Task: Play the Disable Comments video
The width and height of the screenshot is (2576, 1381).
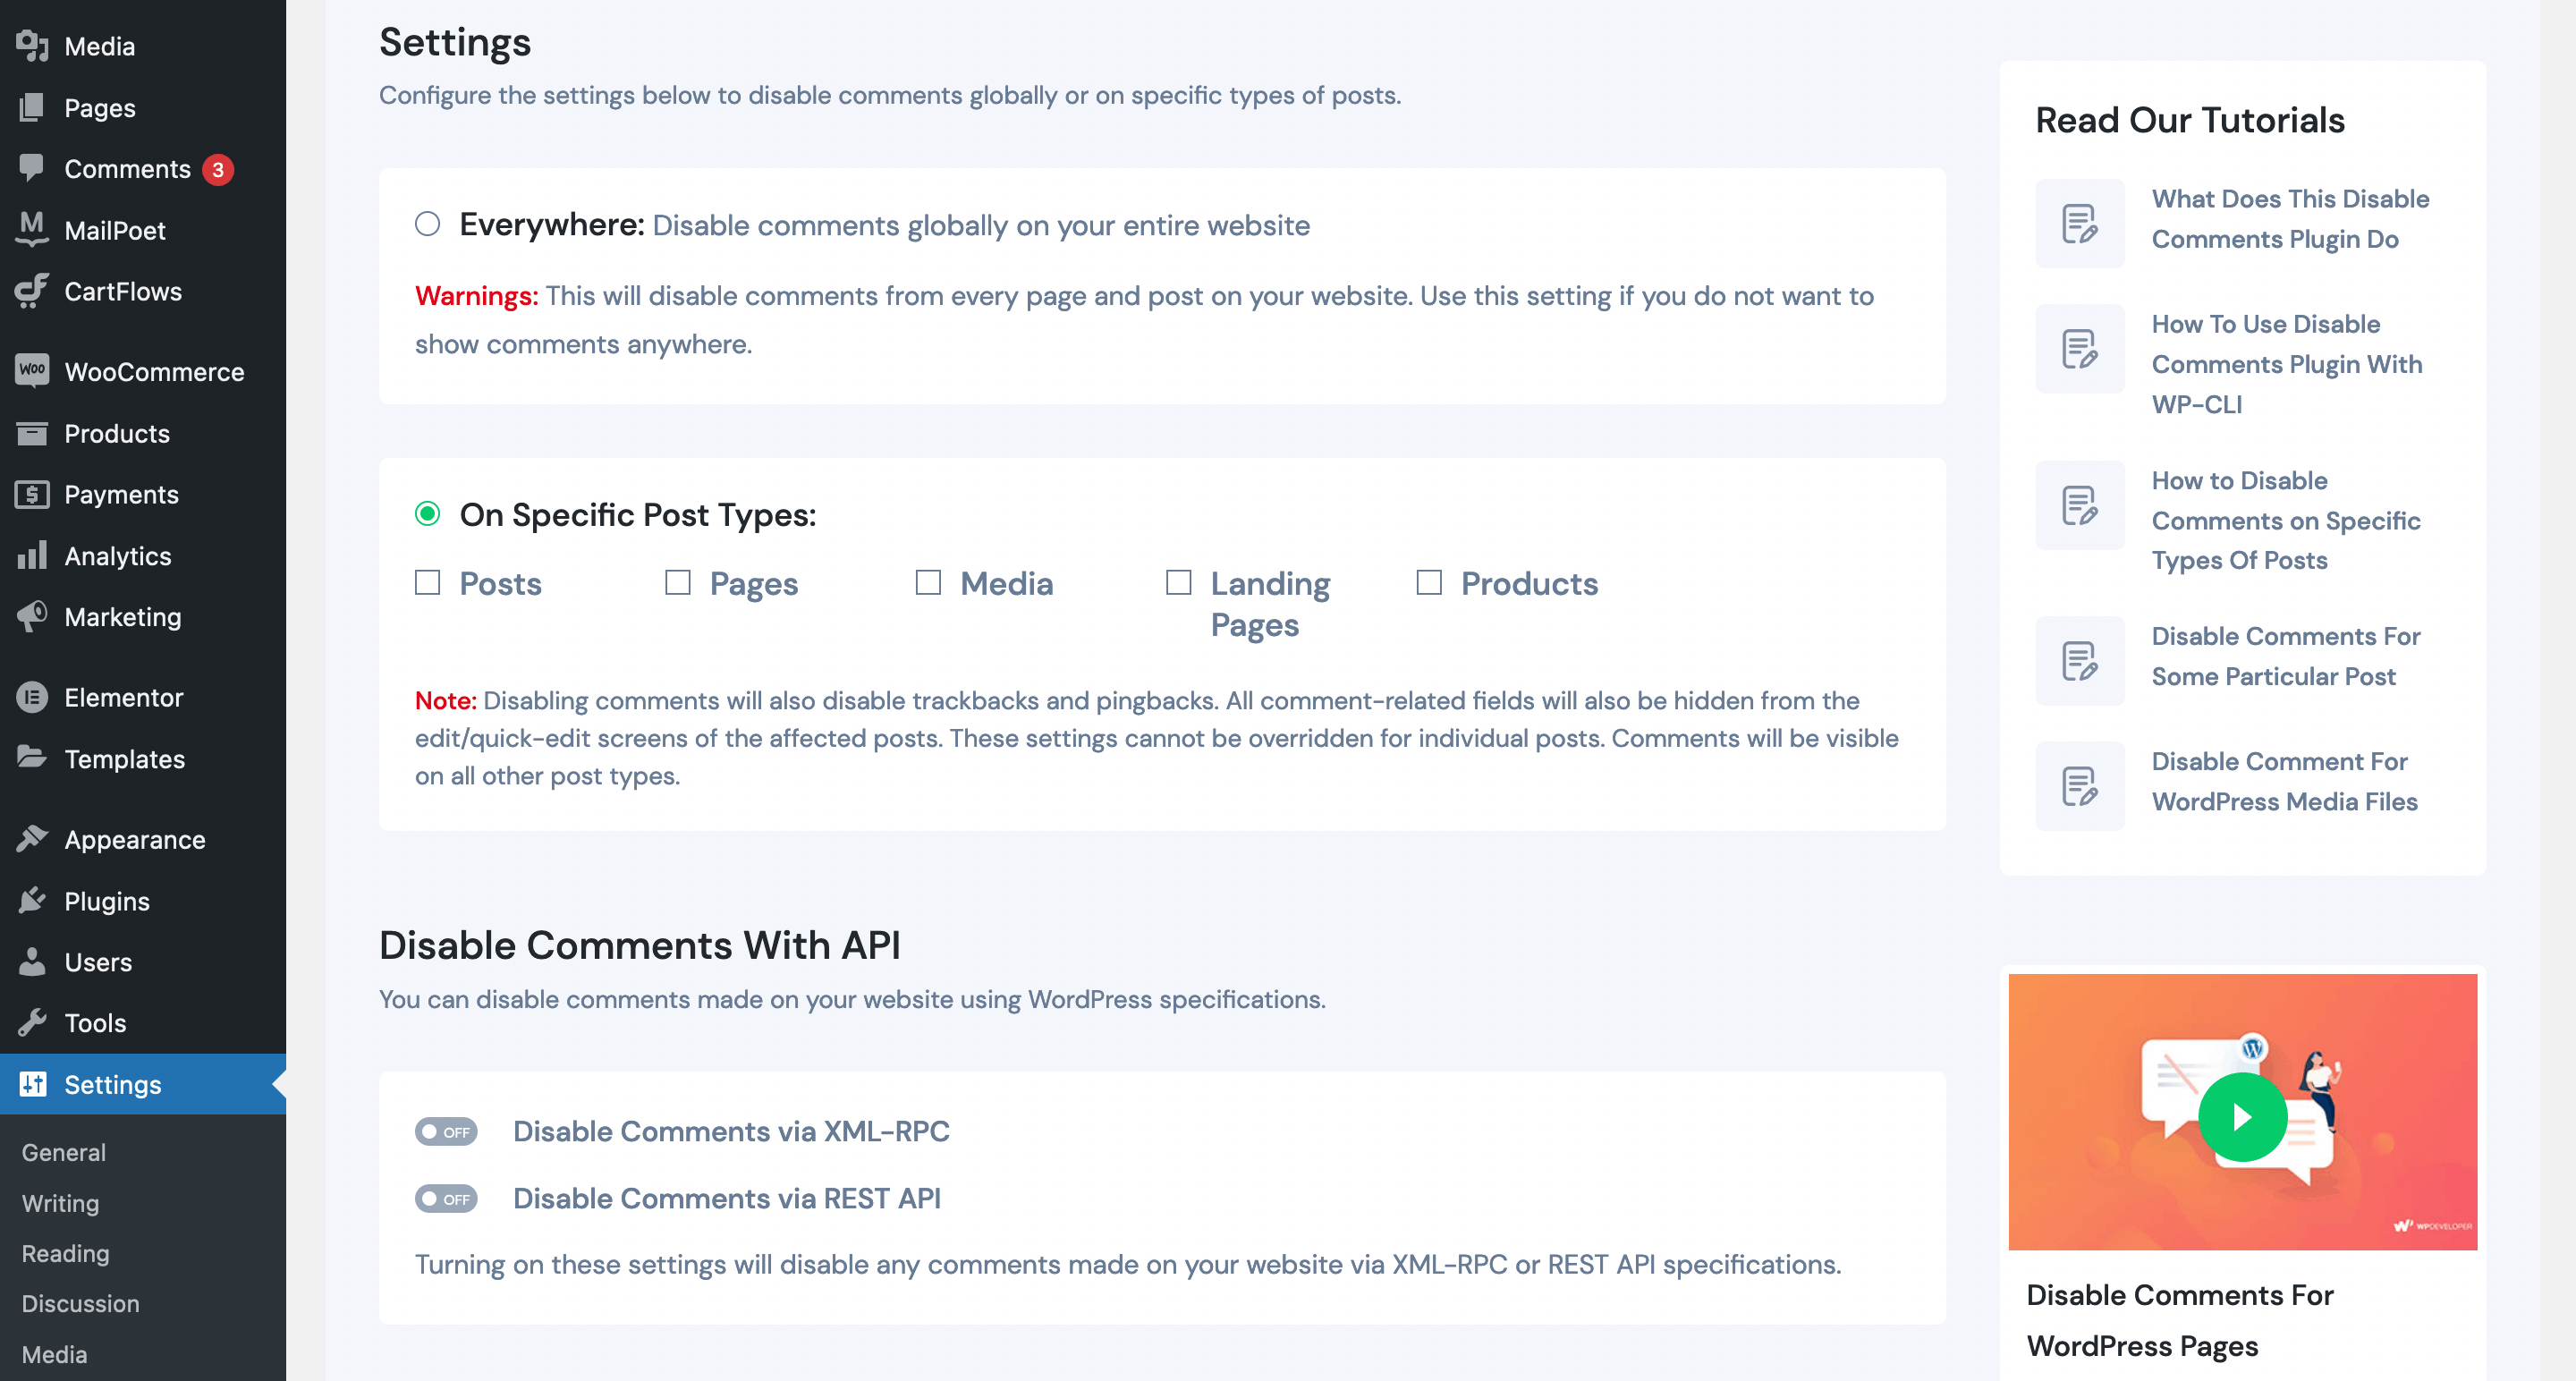Action: (x=2244, y=1115)
